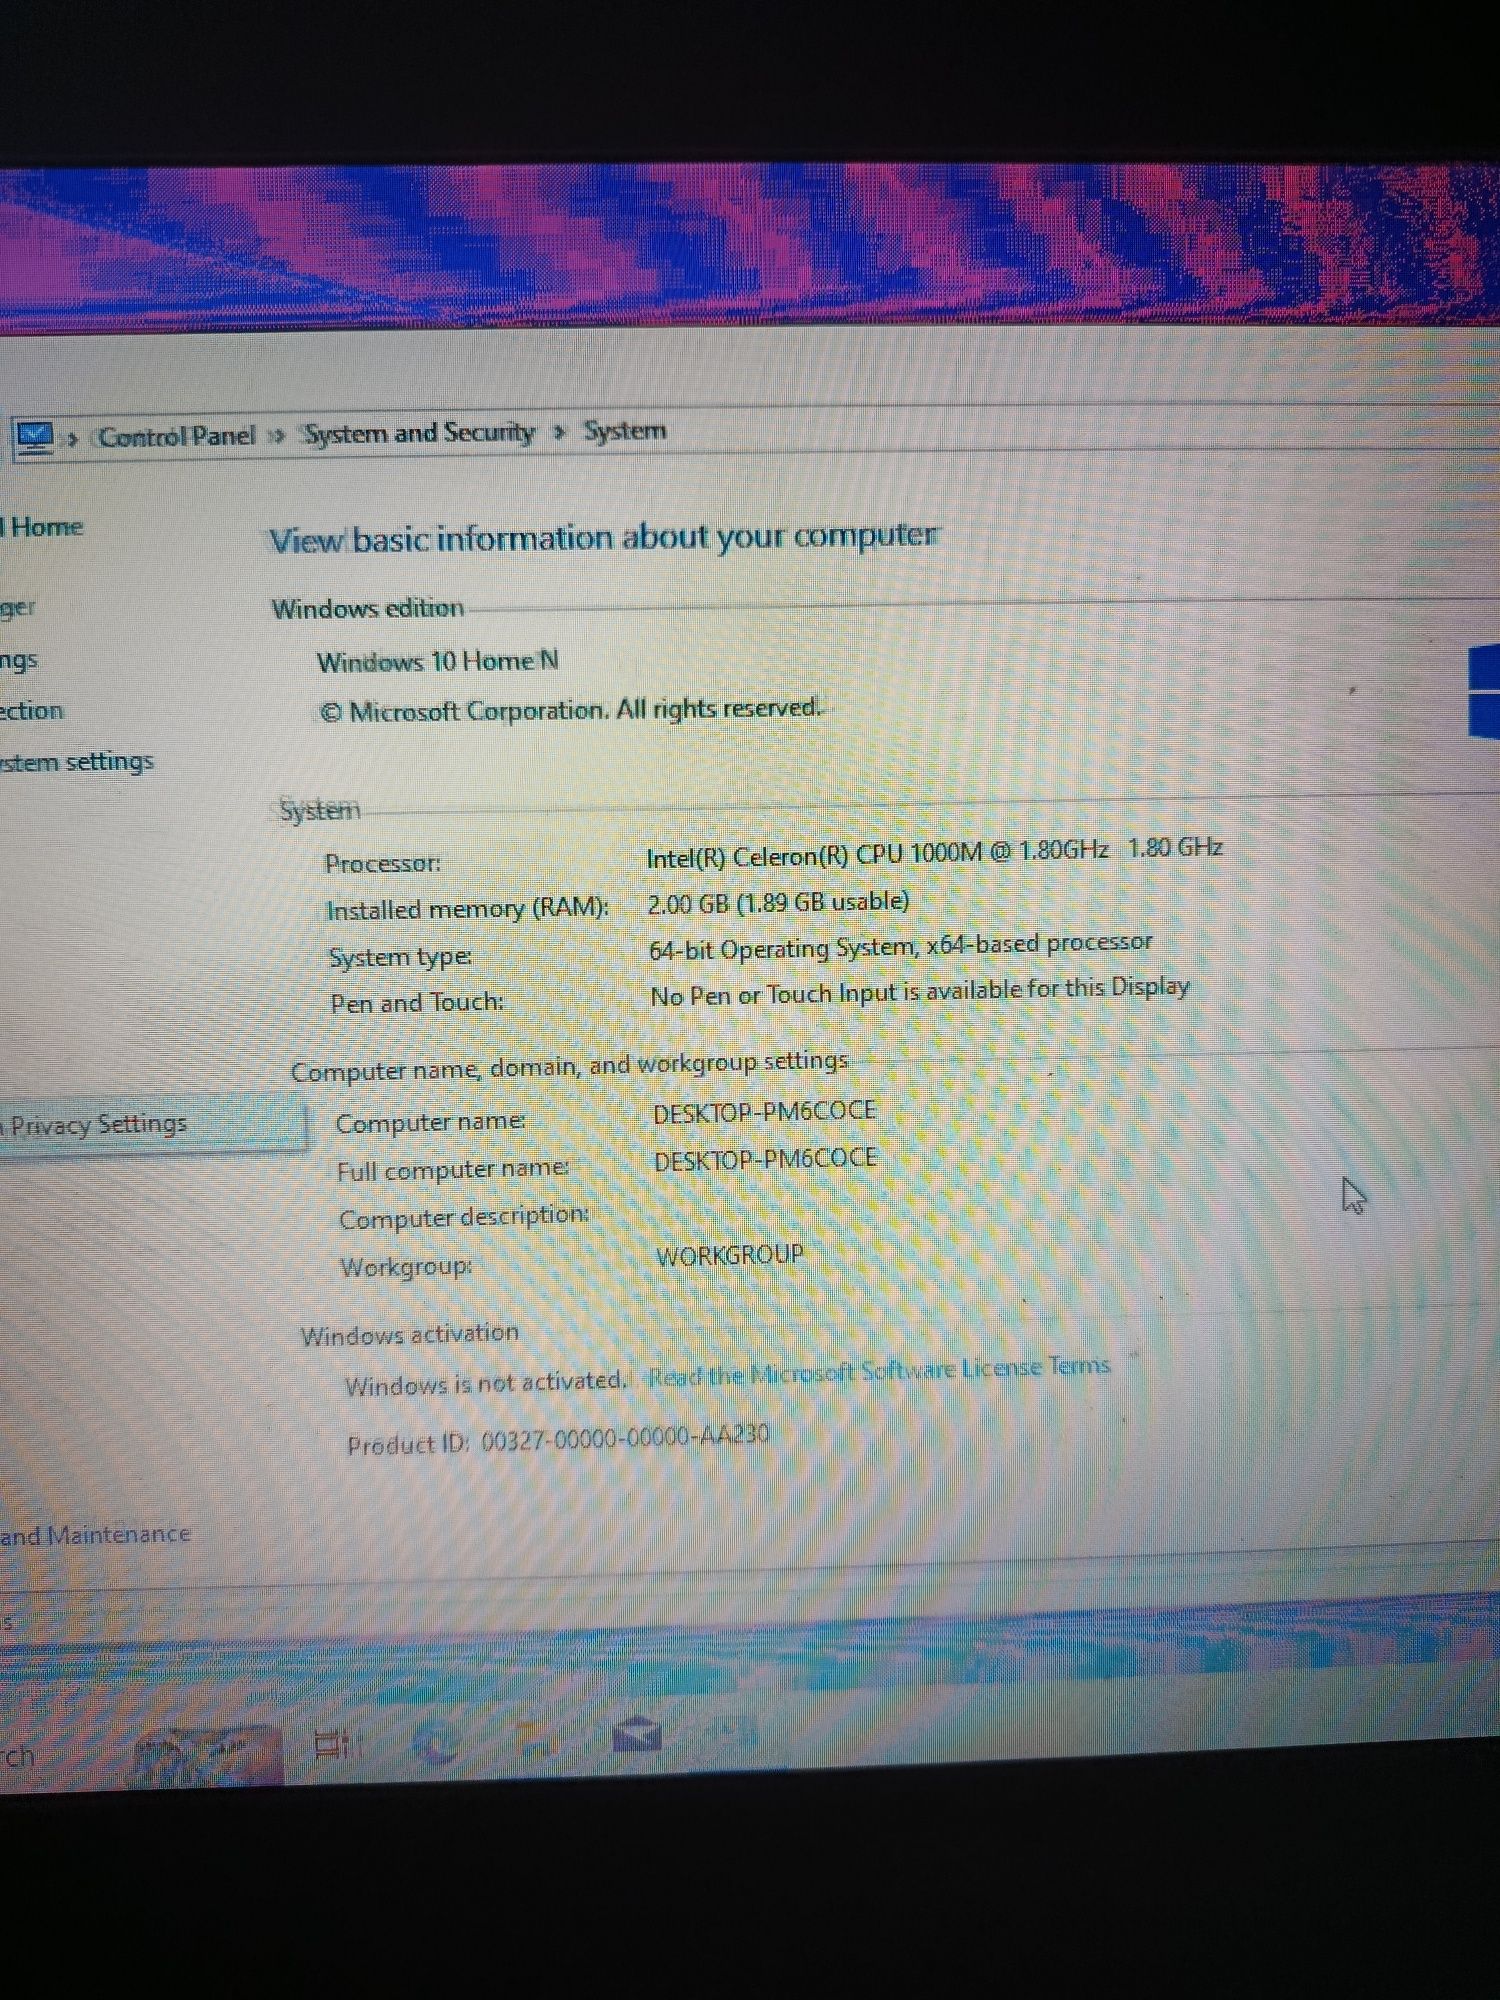This screenshot has width=1500, height=2000.
Task: Click the WORKGROUP value
Action: click(x=730, y=1255)
